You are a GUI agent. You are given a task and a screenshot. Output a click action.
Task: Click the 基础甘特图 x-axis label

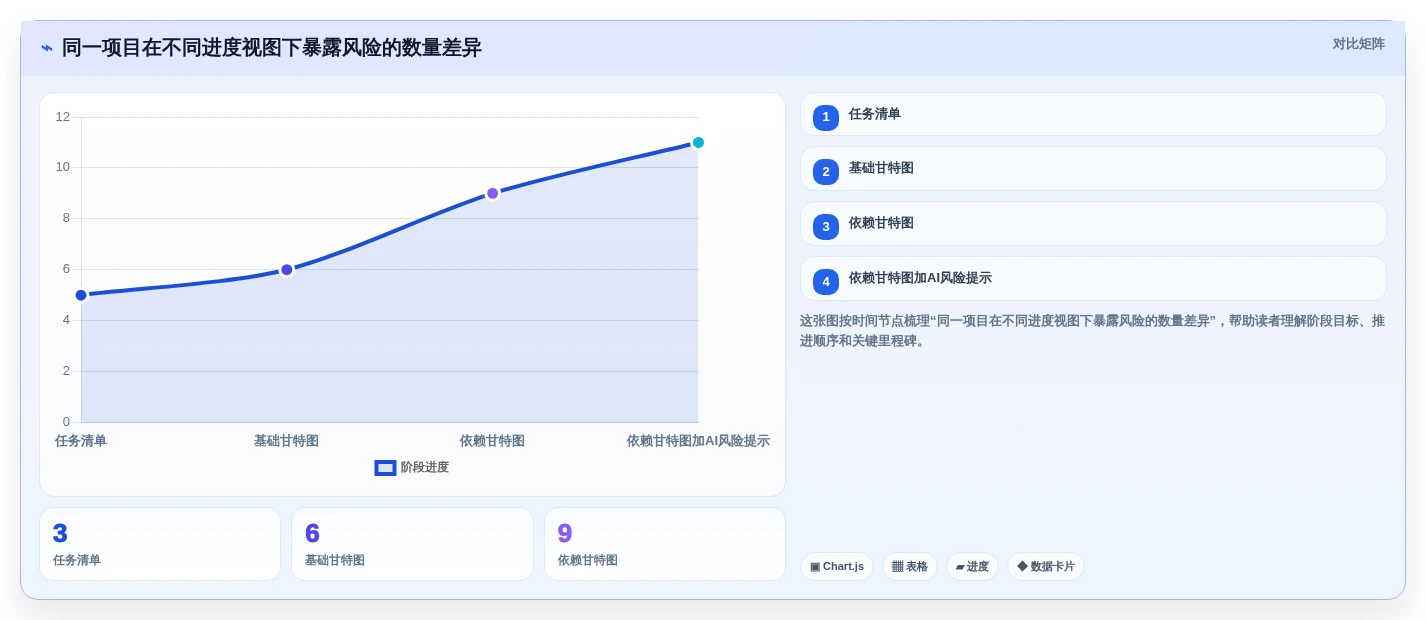pyautogui.click(x=286, y=441)
